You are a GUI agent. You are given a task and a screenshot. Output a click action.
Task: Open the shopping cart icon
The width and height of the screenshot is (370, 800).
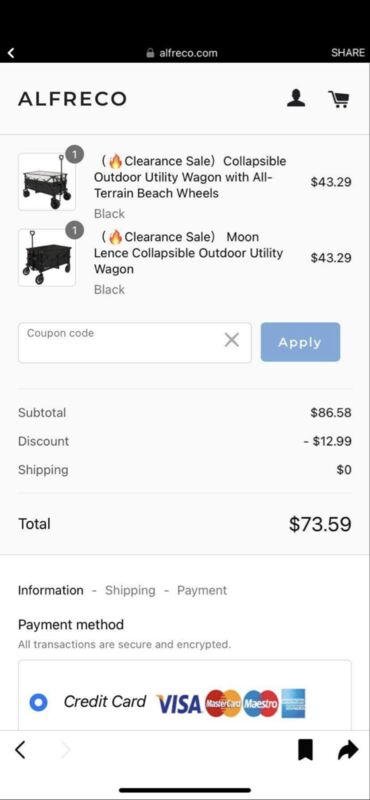pos(338,99)
